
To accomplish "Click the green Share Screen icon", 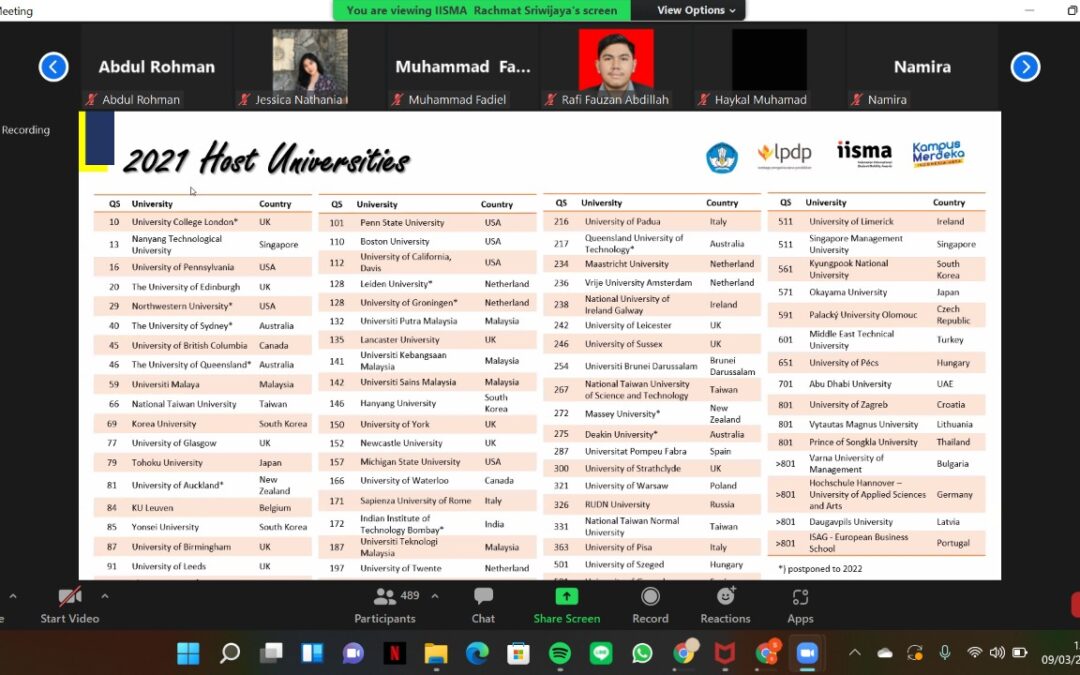I will coord(566,597).
